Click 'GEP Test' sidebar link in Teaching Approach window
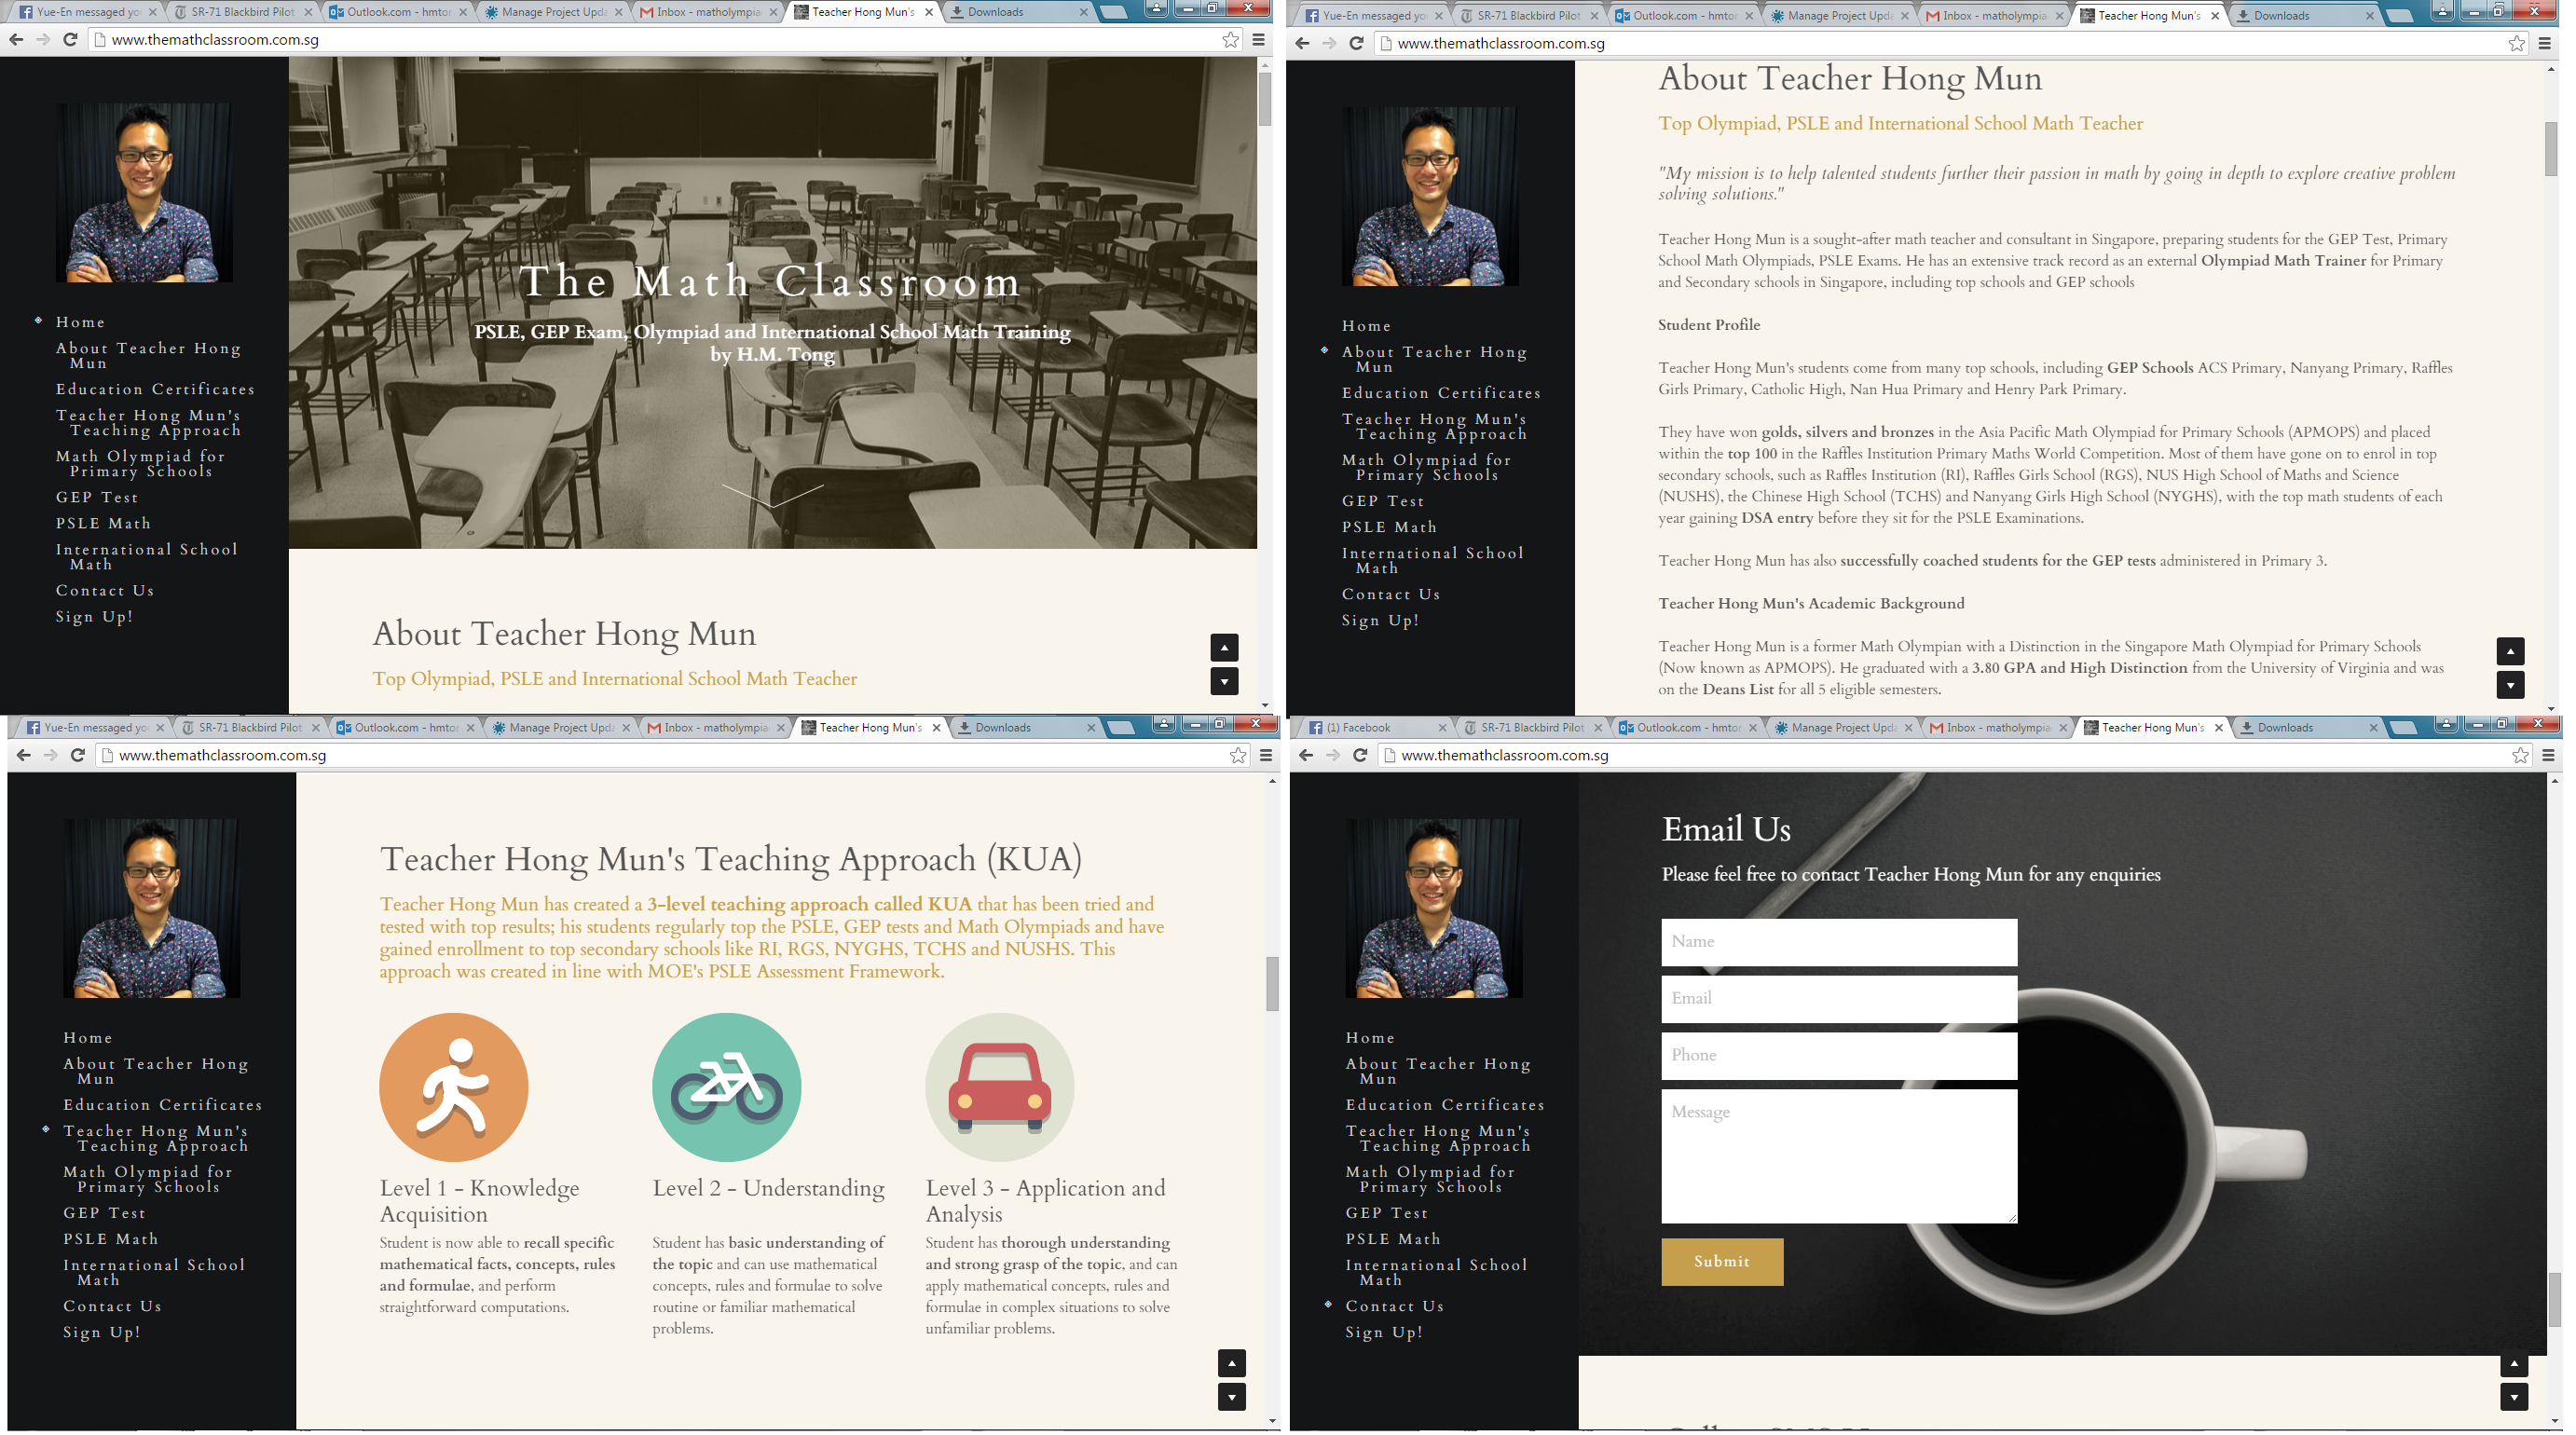This screenshot has width=2576, height=1435. (105, 1213)
